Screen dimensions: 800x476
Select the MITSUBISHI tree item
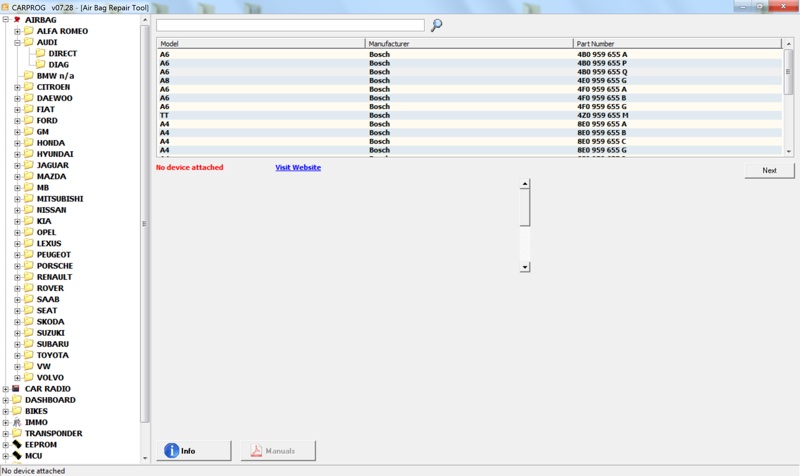(60, 198)
